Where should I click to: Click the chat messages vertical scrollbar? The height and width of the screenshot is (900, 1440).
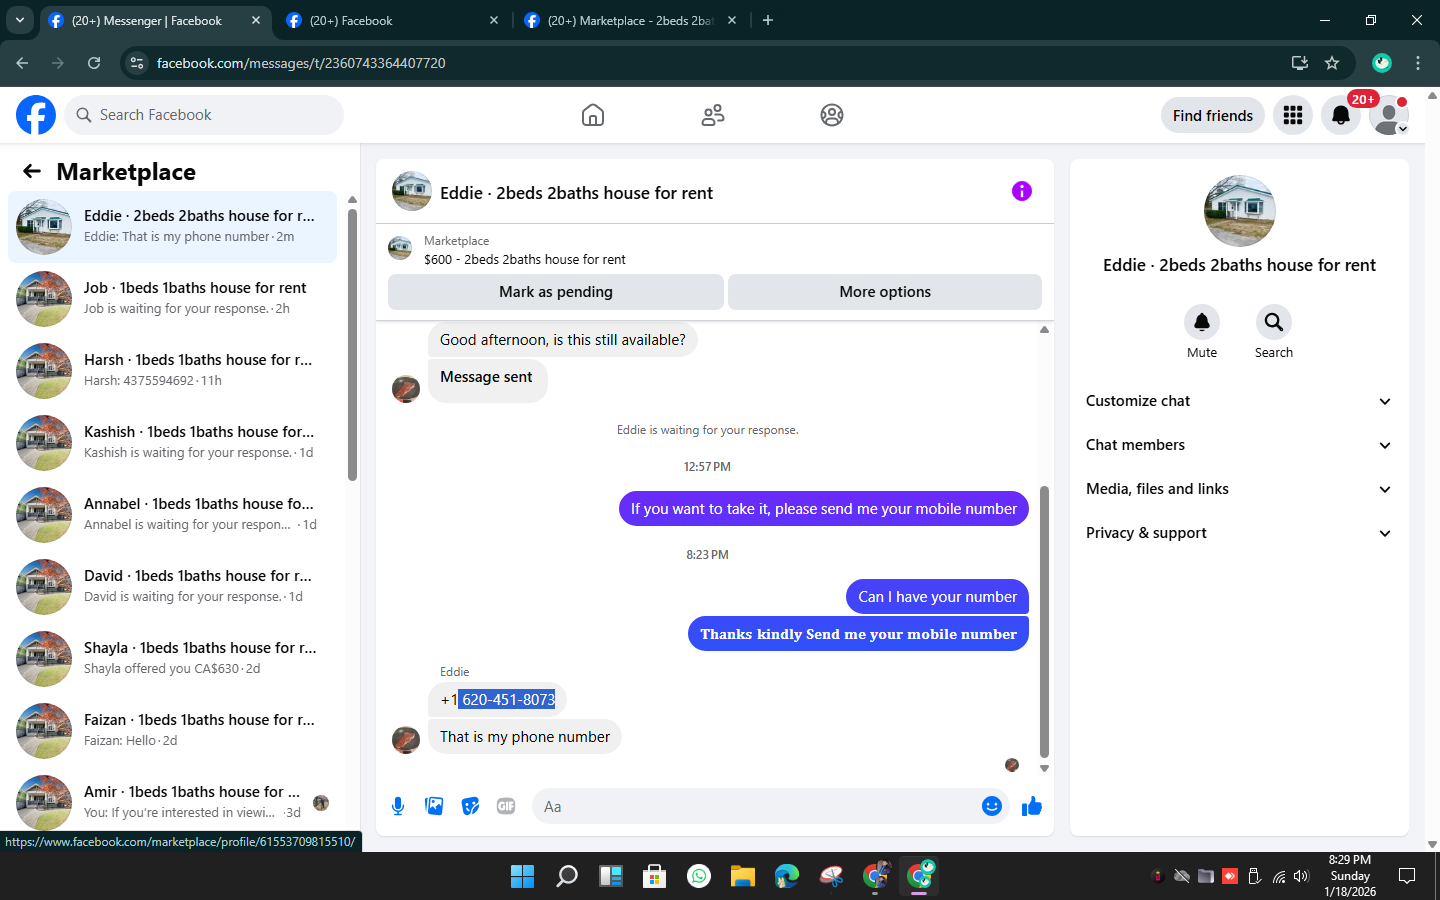pos(1044,620)
